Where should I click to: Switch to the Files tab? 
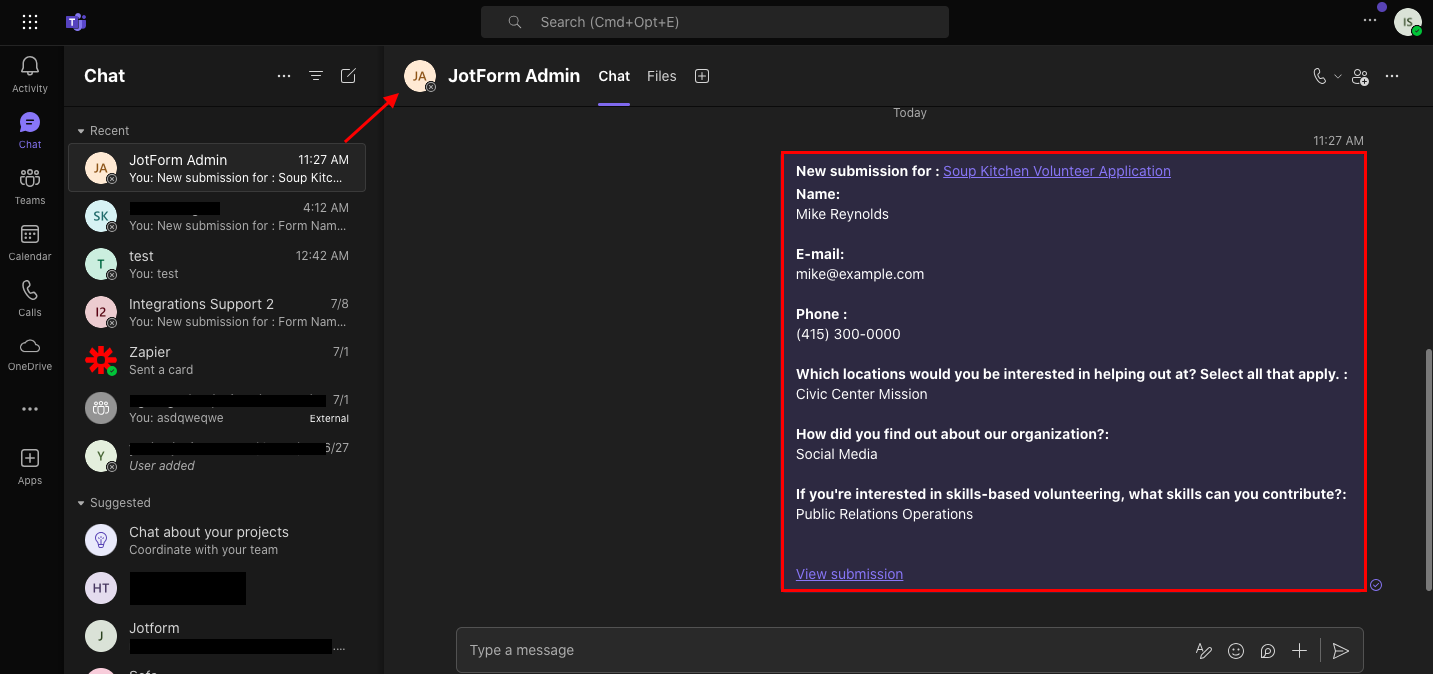(662, 76)
